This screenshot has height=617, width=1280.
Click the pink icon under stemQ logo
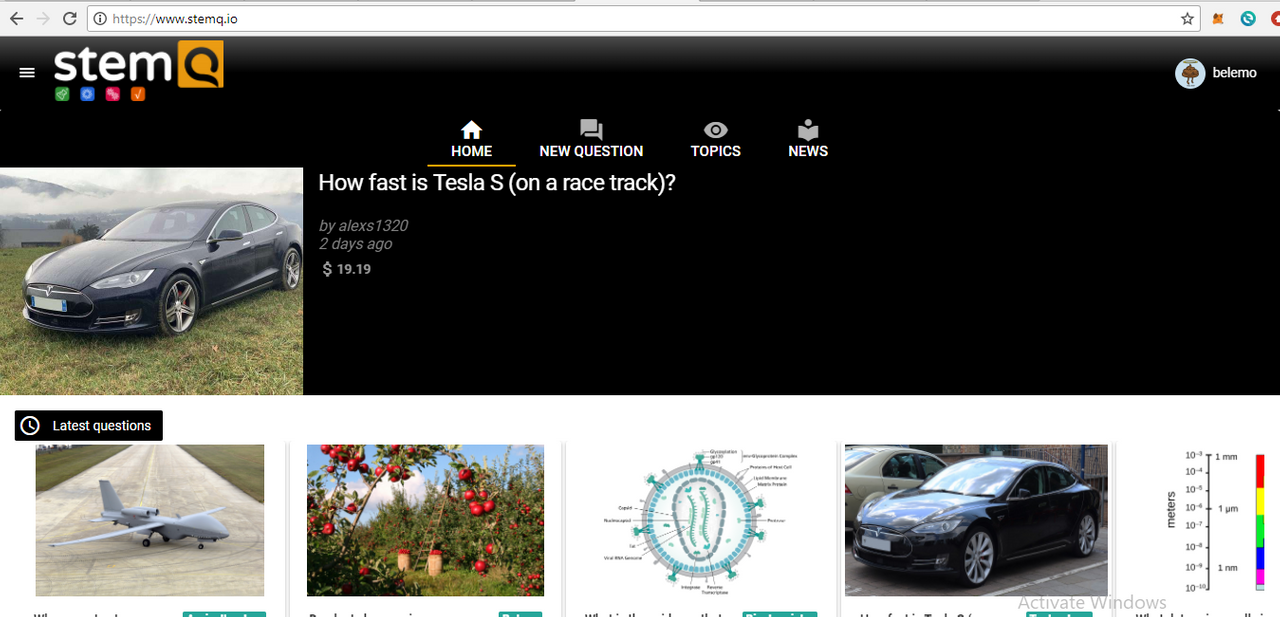click(x=113, y=94)
